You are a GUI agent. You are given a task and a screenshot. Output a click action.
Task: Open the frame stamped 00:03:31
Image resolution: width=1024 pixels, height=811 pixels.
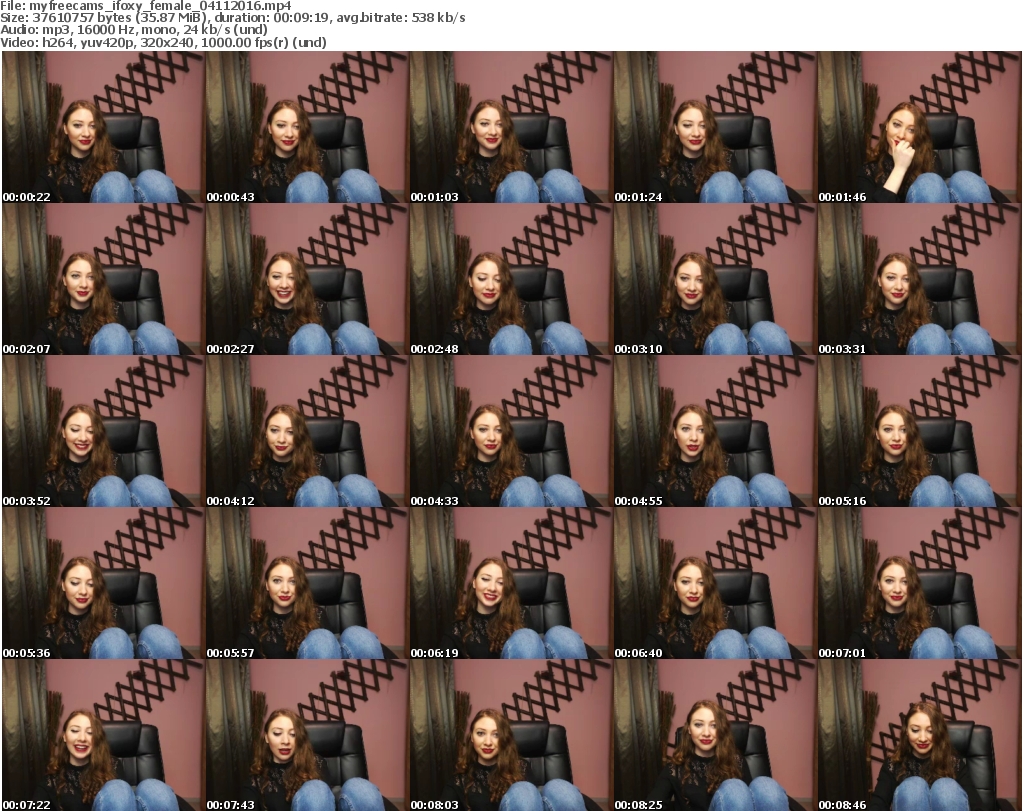[919, 279]
